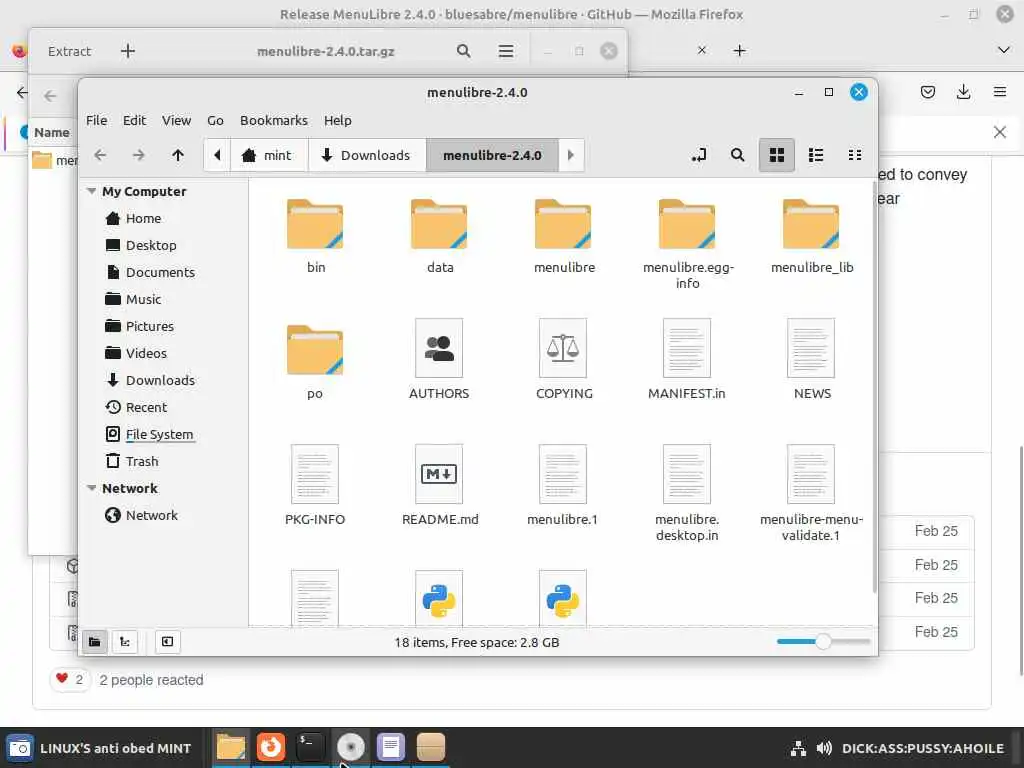Open Music in the sidebar
This screenshot has height=768, width=1024.
[x=143, y=299]
